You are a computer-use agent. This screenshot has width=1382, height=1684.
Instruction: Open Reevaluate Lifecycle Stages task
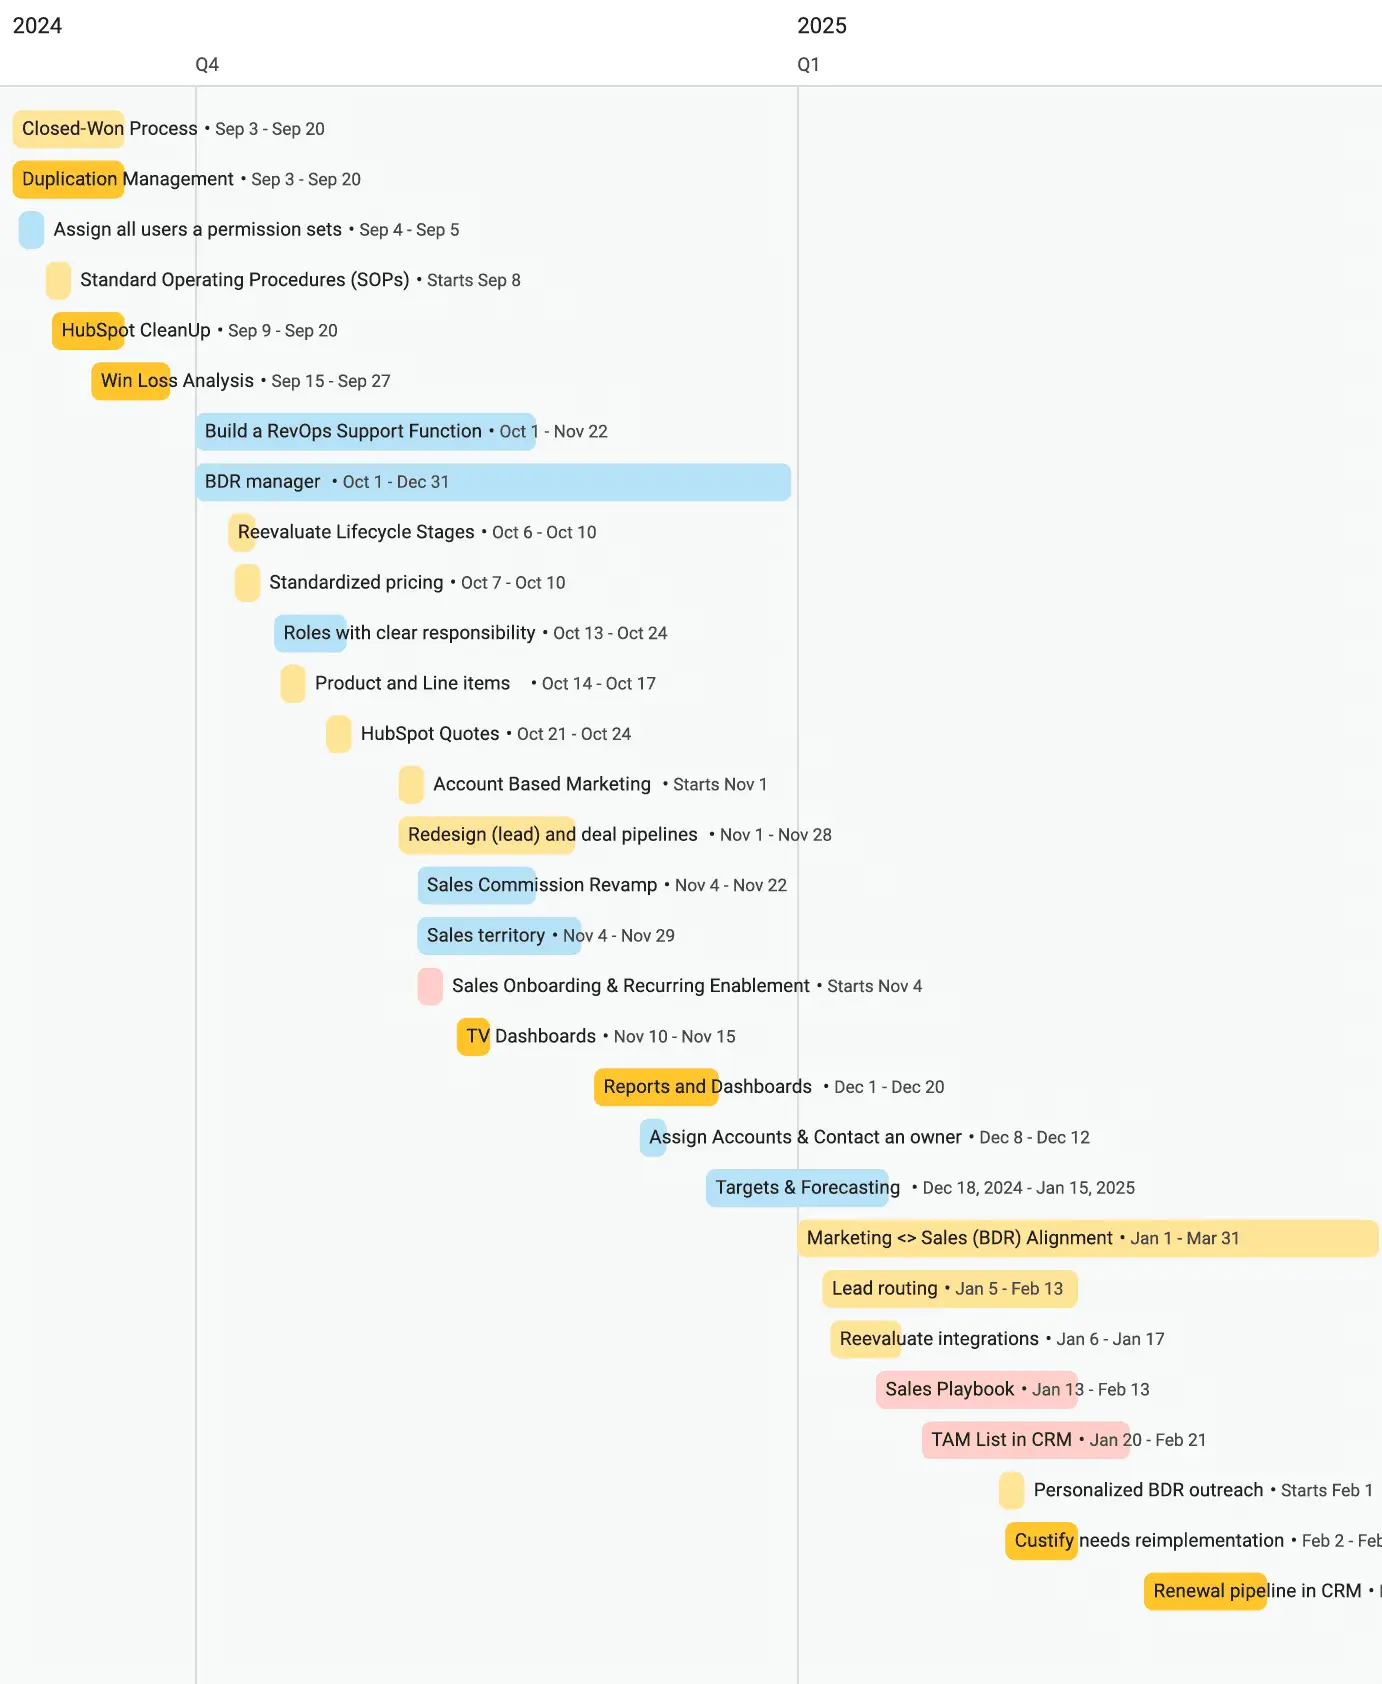242,532
